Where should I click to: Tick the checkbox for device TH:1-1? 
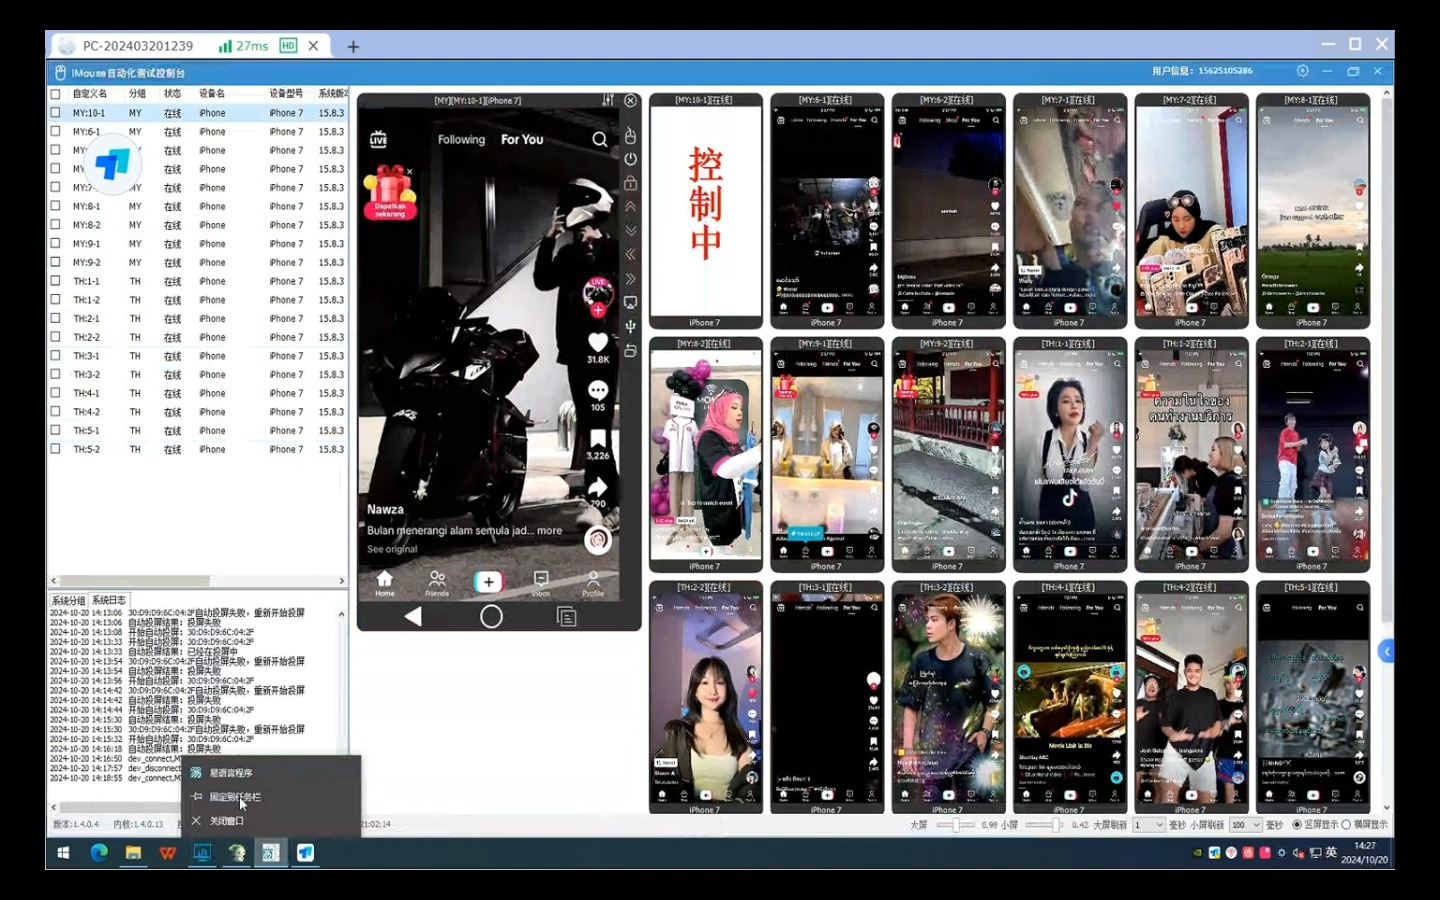tap(56, 281)
